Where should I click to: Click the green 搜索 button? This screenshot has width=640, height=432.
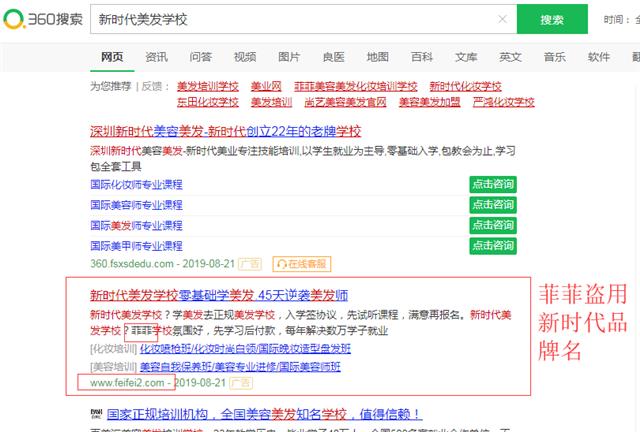tap(552, 19)
